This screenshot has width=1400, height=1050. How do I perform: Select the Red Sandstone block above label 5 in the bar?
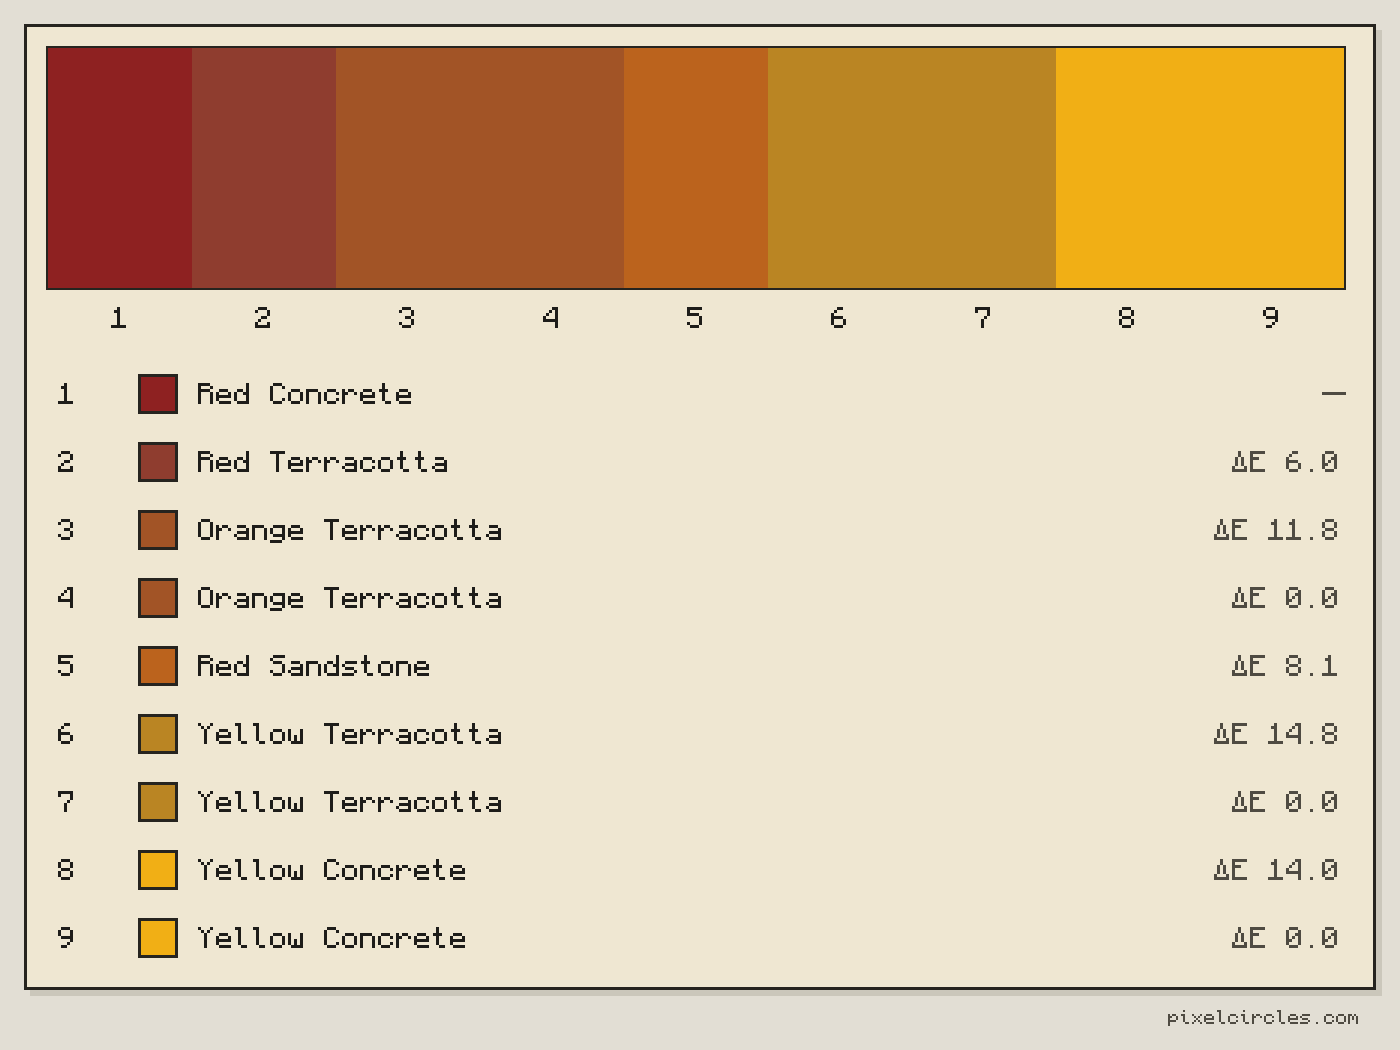tap(696, 168)
